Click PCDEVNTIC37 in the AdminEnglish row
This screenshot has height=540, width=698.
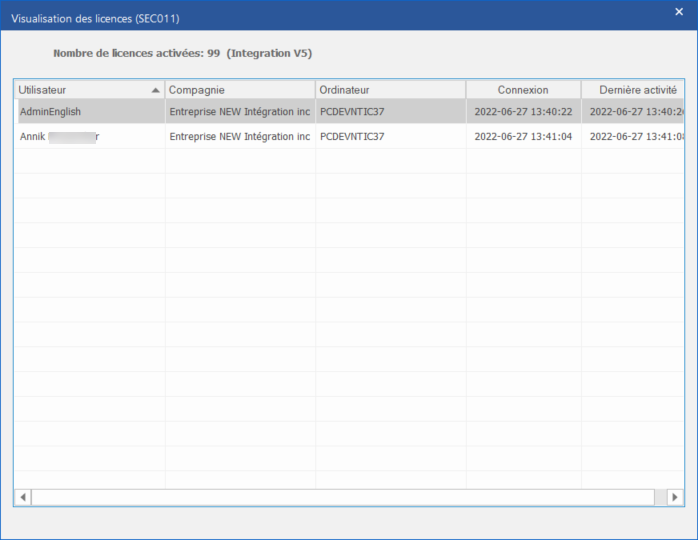[352, 112]
